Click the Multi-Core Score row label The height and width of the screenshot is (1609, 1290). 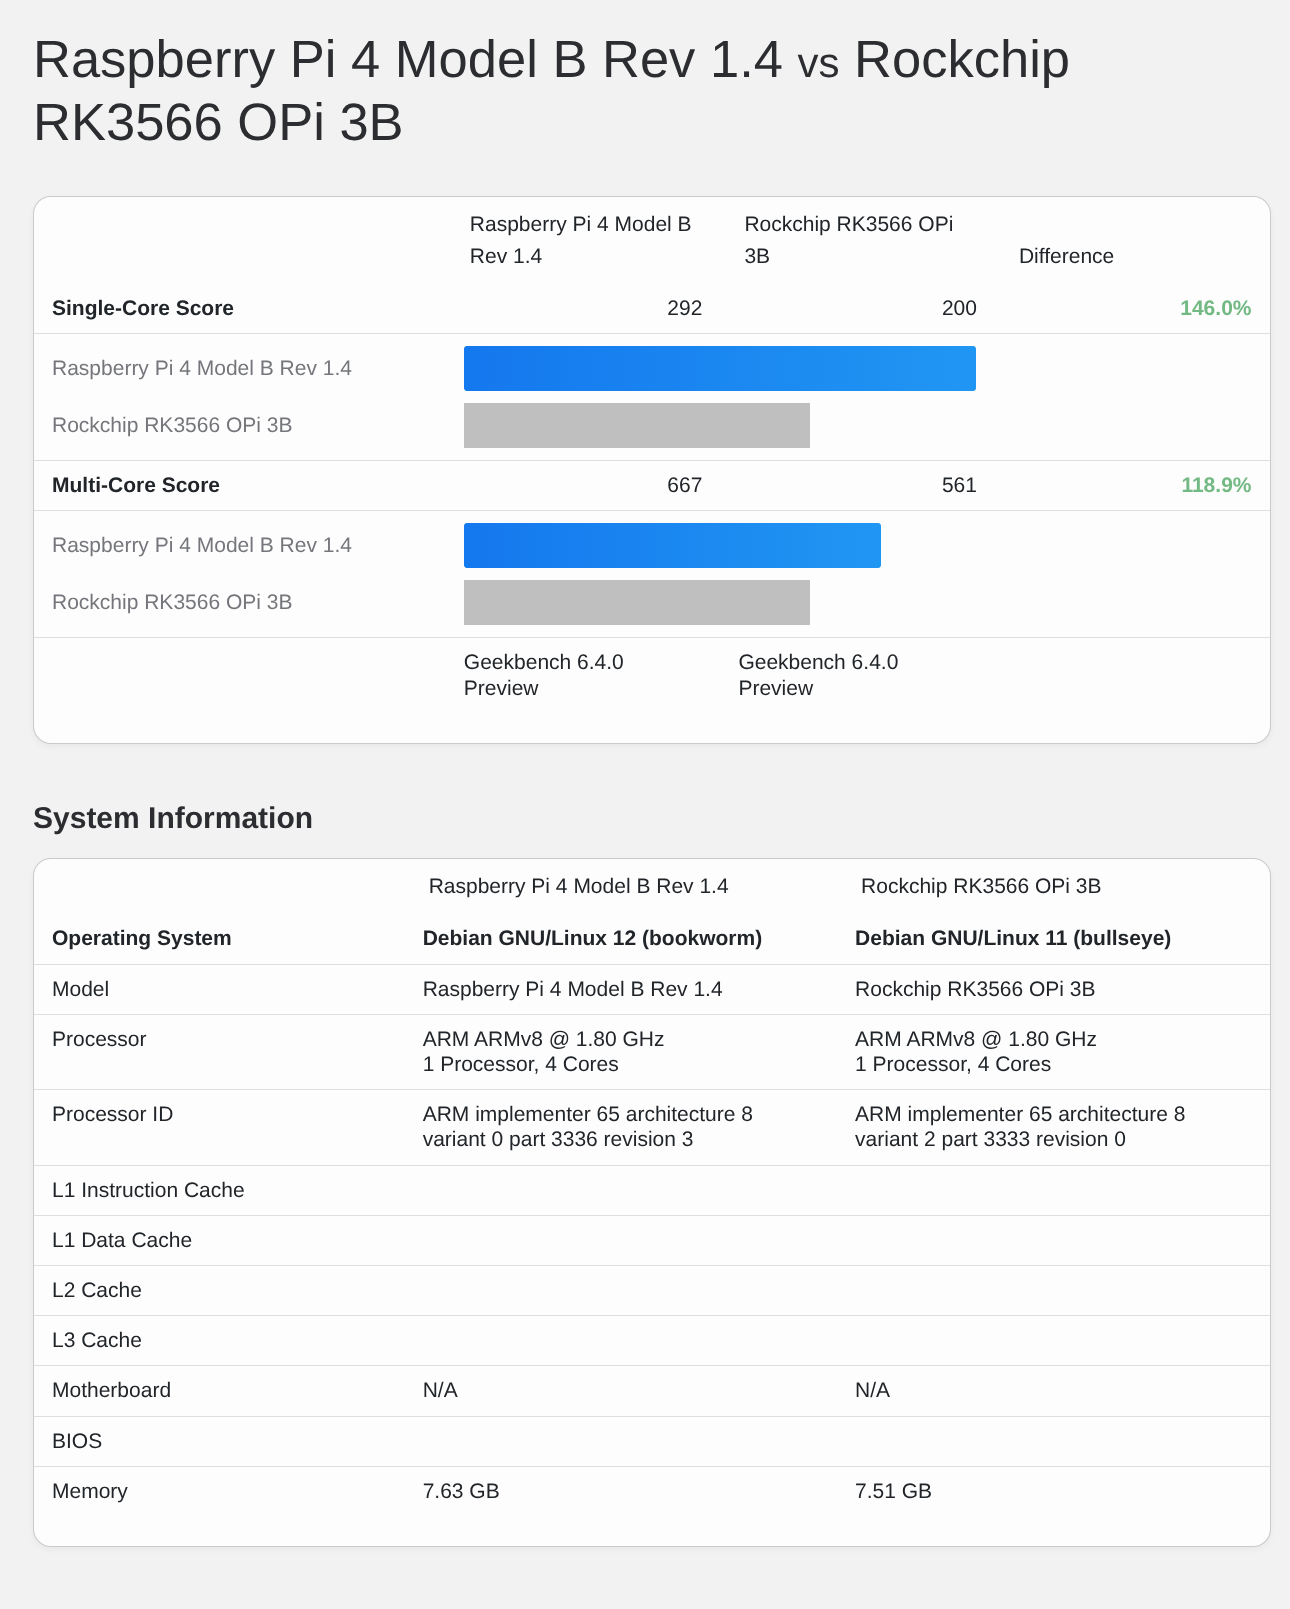(136, 485)
